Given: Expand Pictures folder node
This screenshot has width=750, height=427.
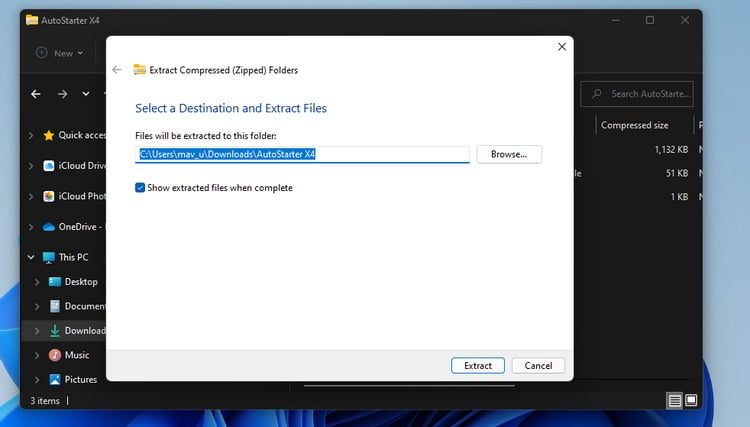Looking at the screenshot, I should (37, 380).
